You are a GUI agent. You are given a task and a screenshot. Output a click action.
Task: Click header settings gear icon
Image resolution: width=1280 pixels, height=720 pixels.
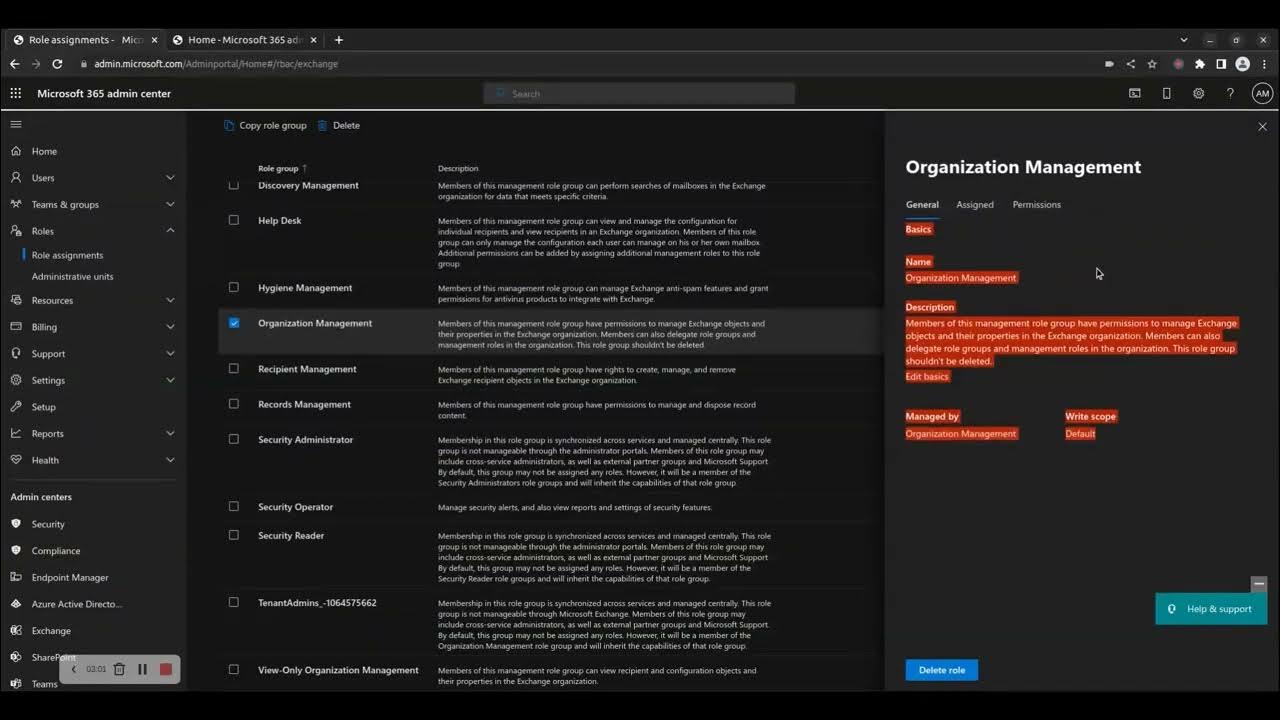tap(1198, 93)
